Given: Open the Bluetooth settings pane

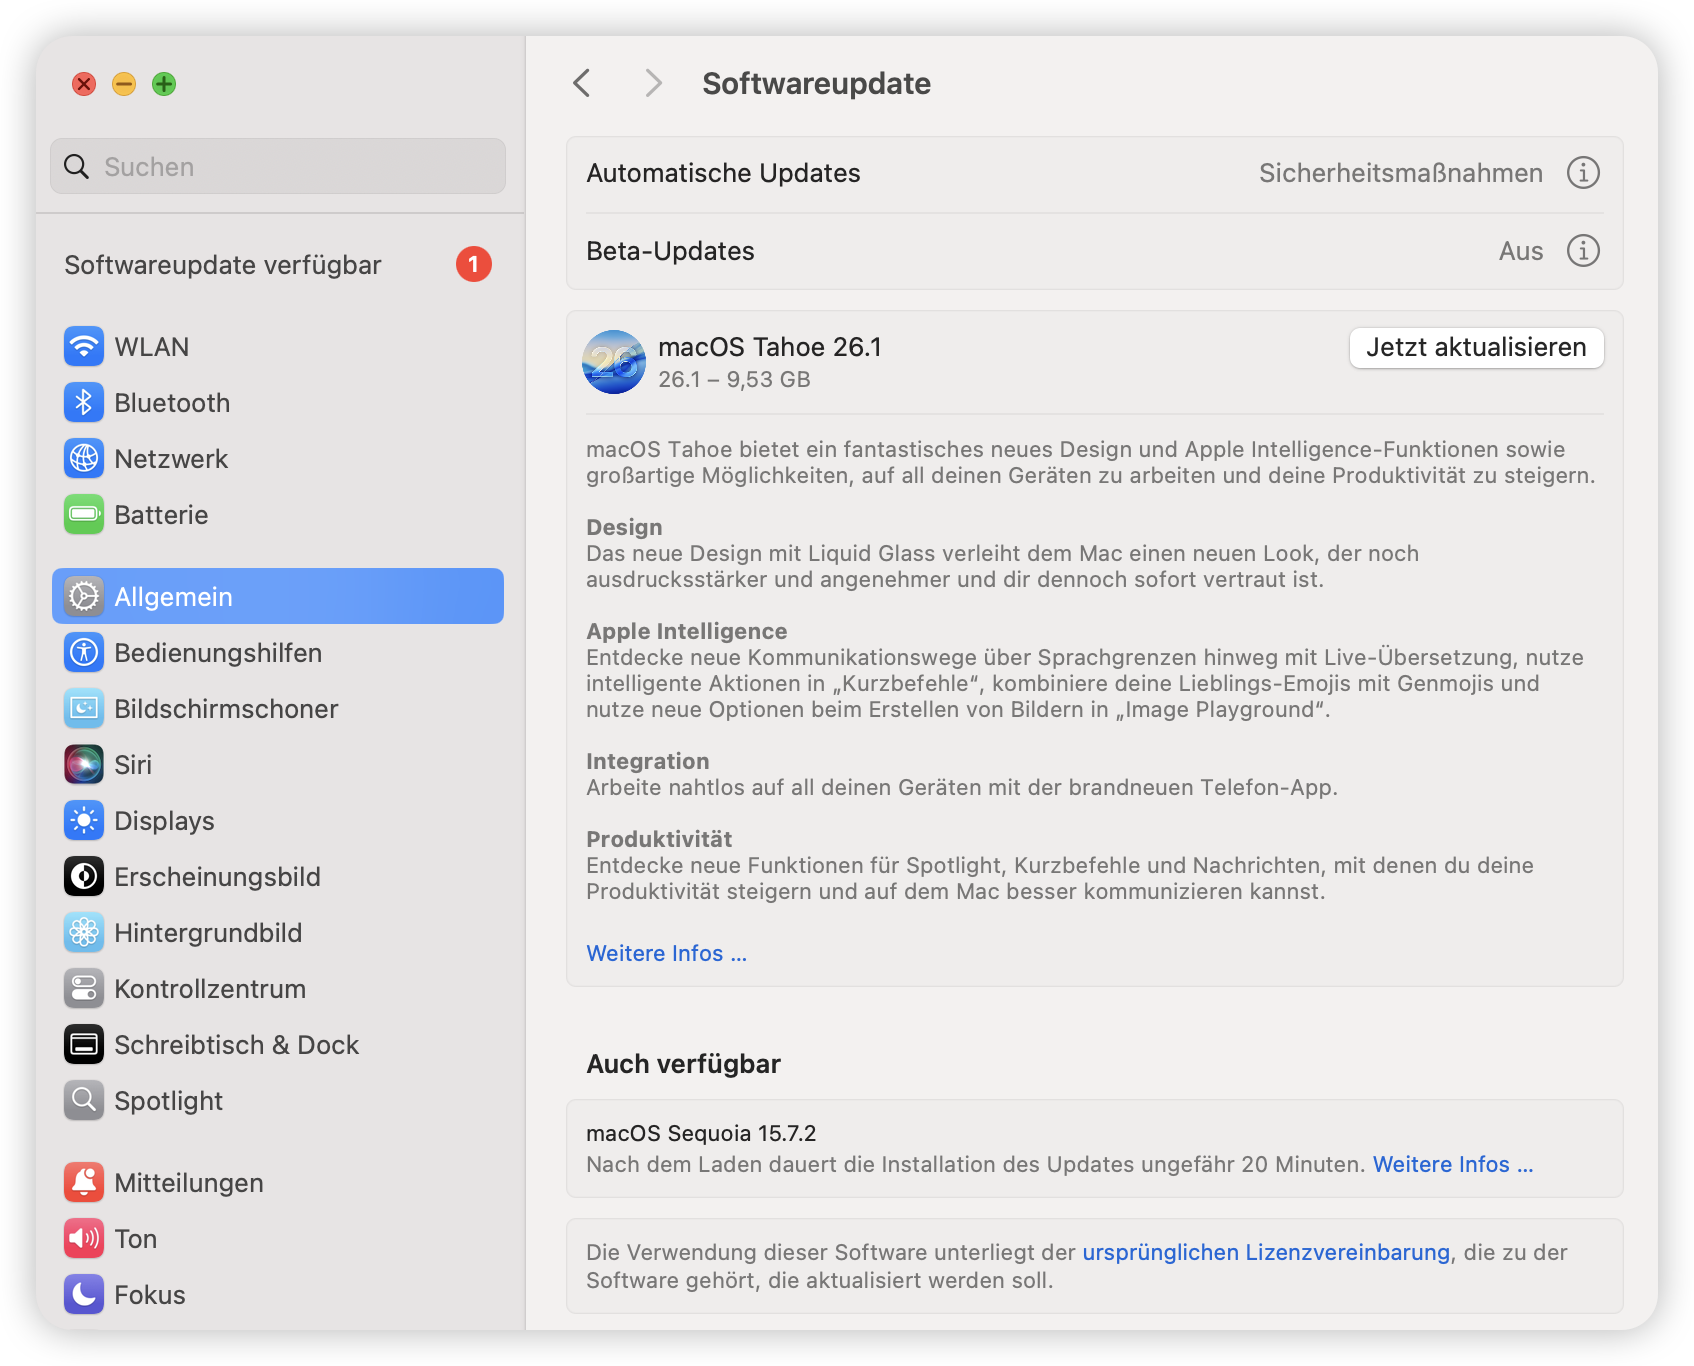Looking at the screenshot, I should pyautogui.click(x=278, y=403).
